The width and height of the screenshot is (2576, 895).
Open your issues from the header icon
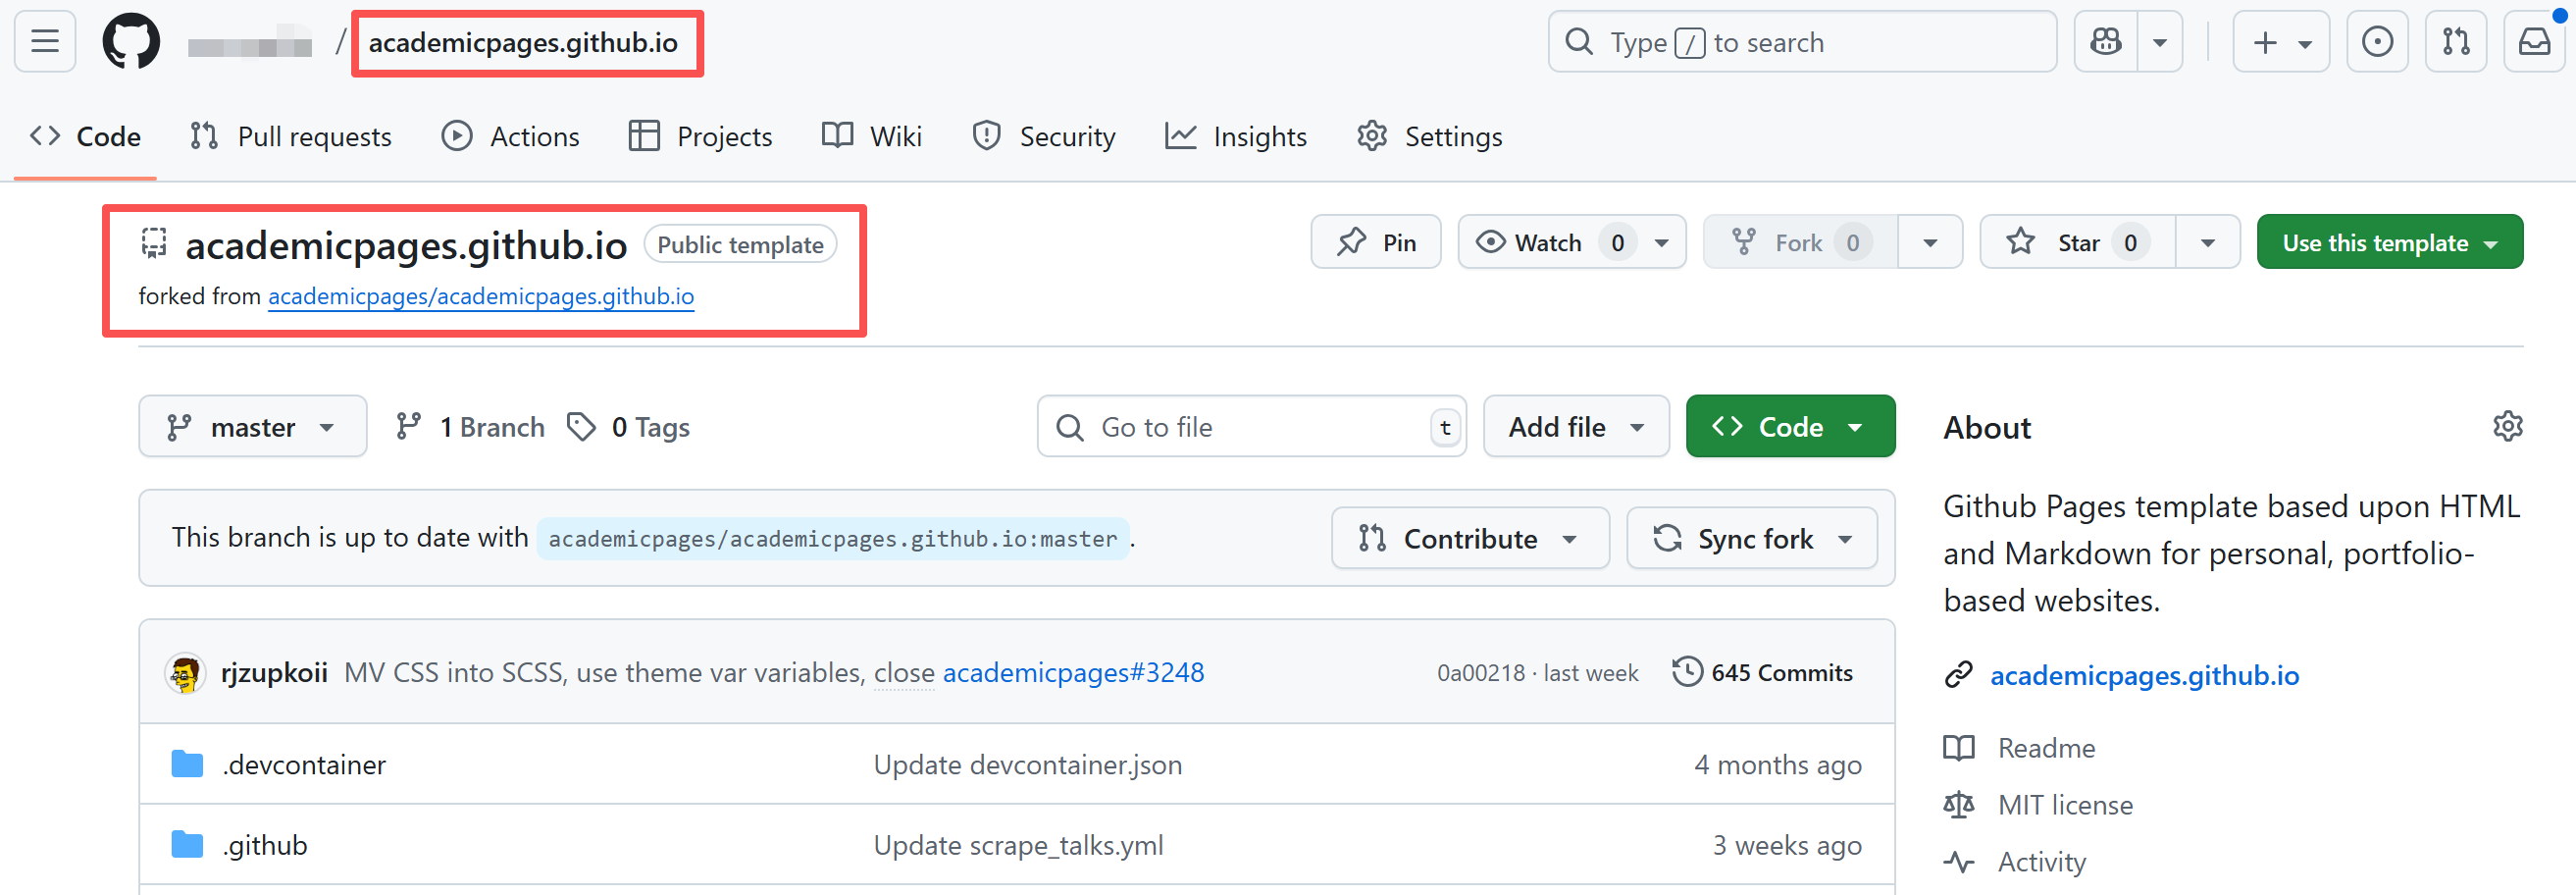click(x=2377, y=41)
